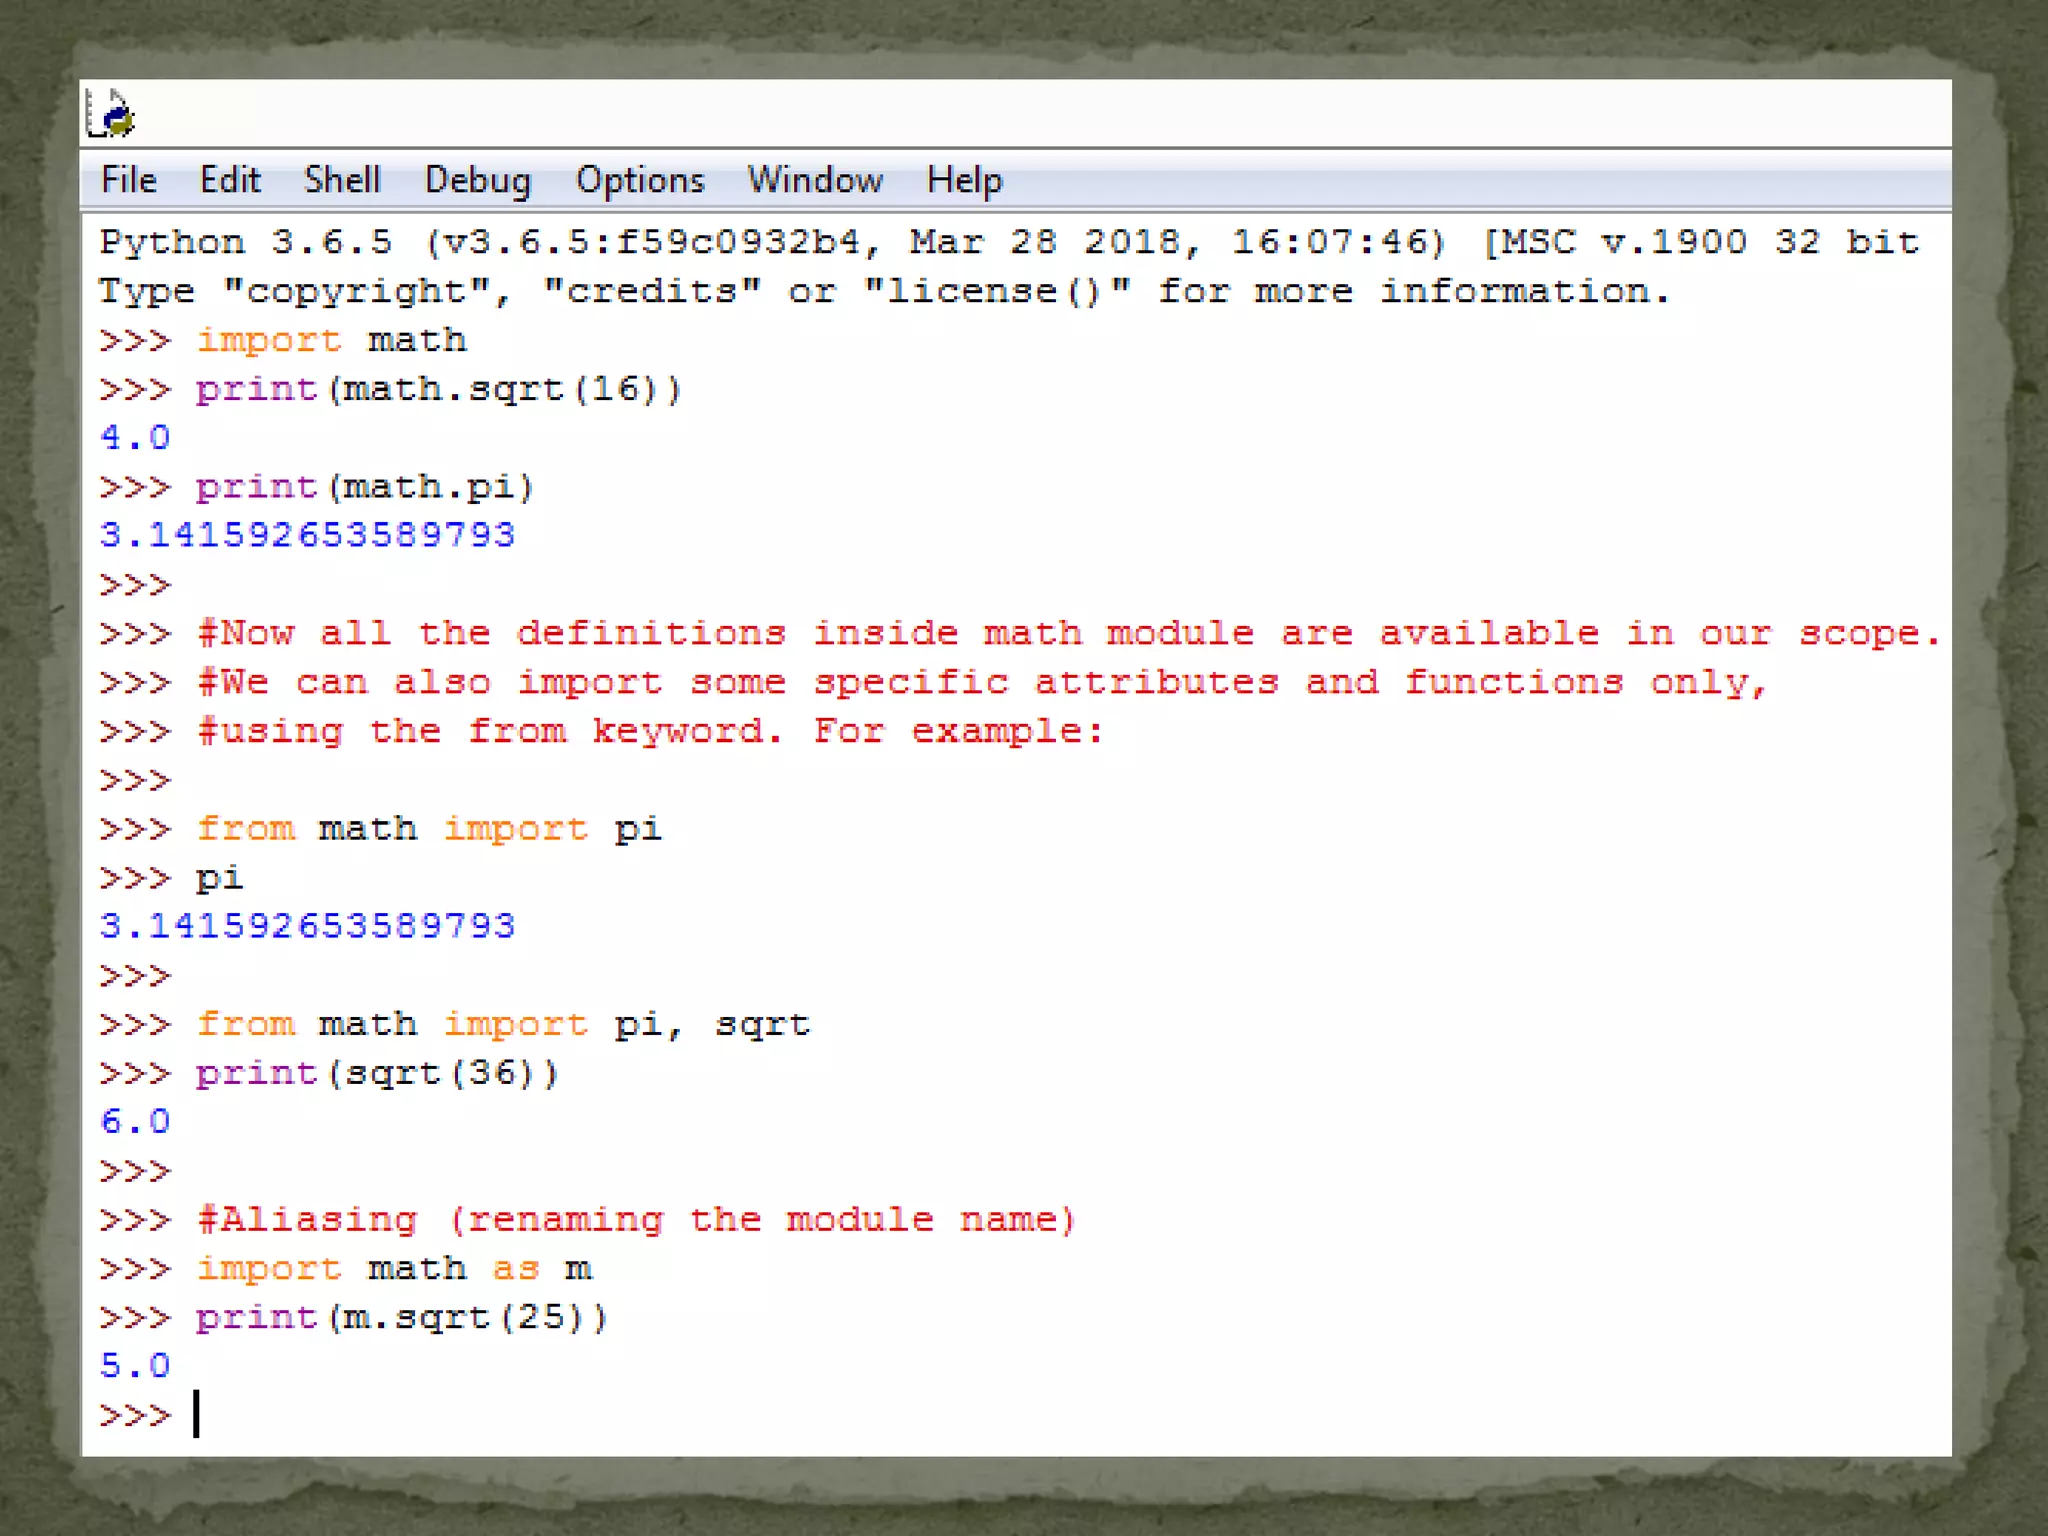Open the Shell menu
This screenshot has height=1536, width=2048.
coord(342,180)
